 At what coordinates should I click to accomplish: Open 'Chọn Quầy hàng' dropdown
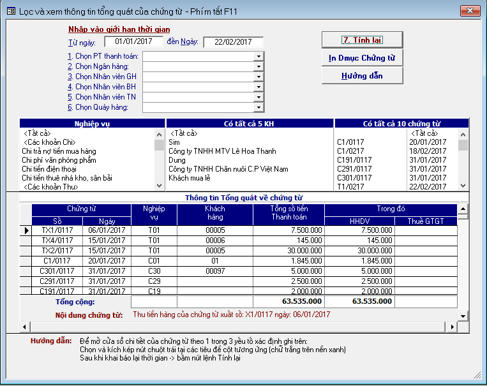[259, 107]
